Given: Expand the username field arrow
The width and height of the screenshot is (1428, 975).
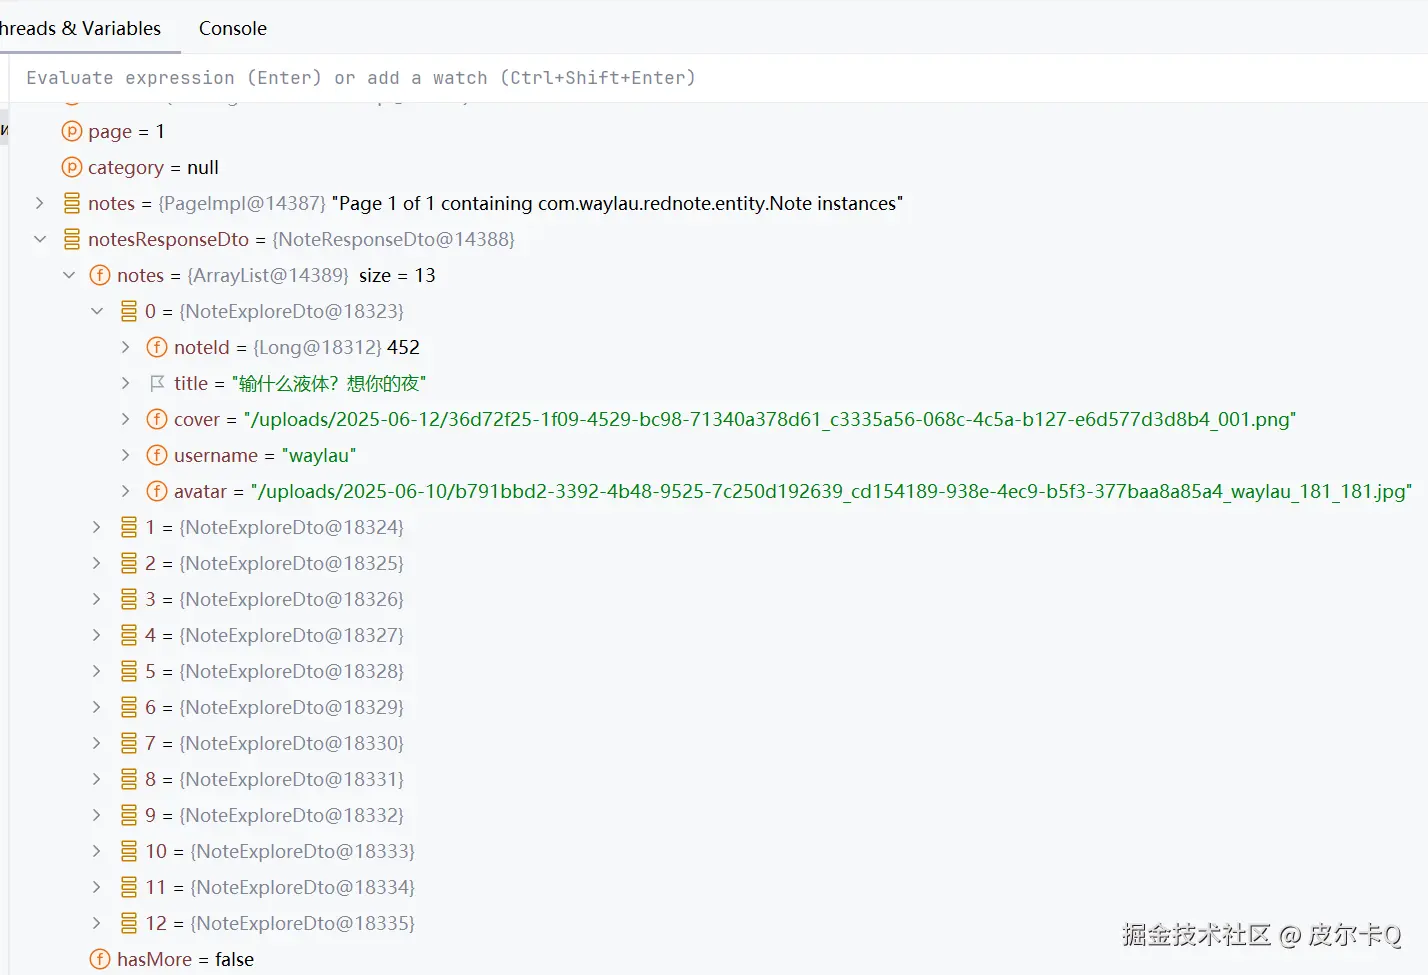Looking at the screenshot, I should (x=125, y=455).
